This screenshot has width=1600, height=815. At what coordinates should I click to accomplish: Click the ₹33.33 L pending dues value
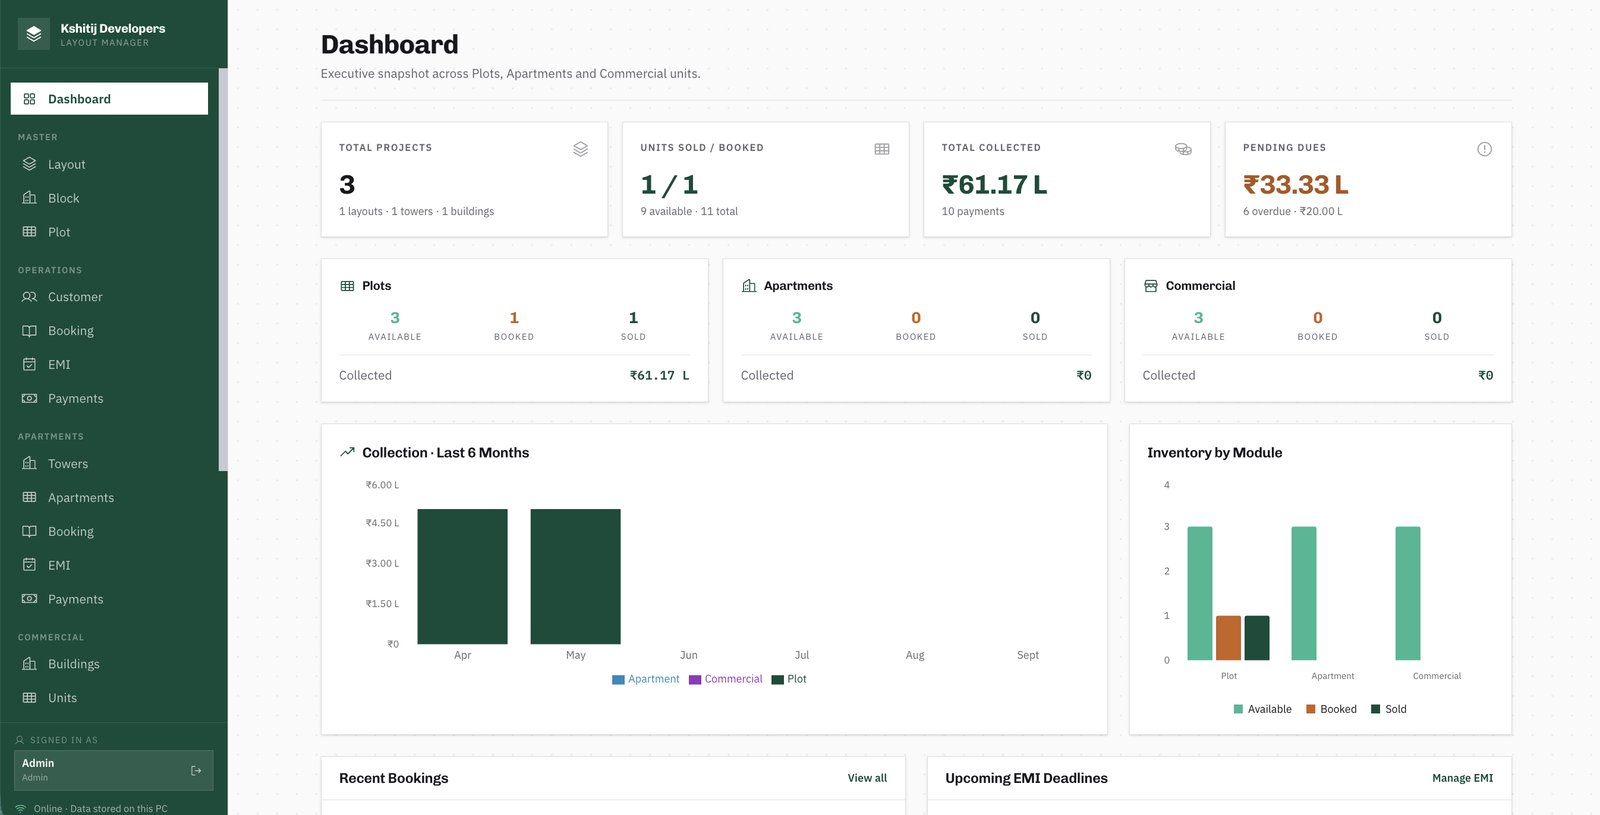[1295, 185]
